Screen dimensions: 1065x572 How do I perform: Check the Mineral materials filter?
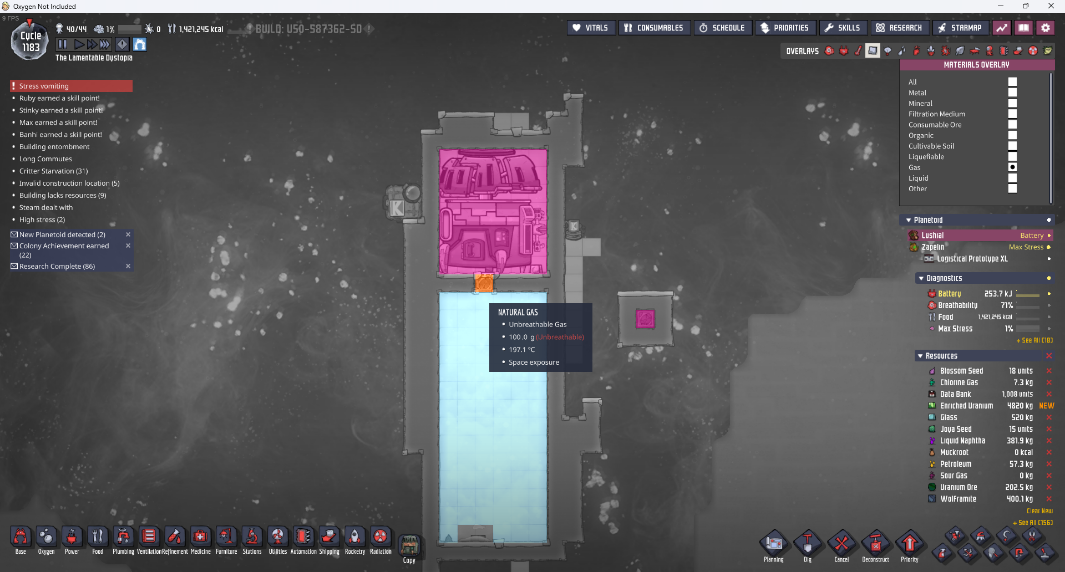[x=1012, y=103]
